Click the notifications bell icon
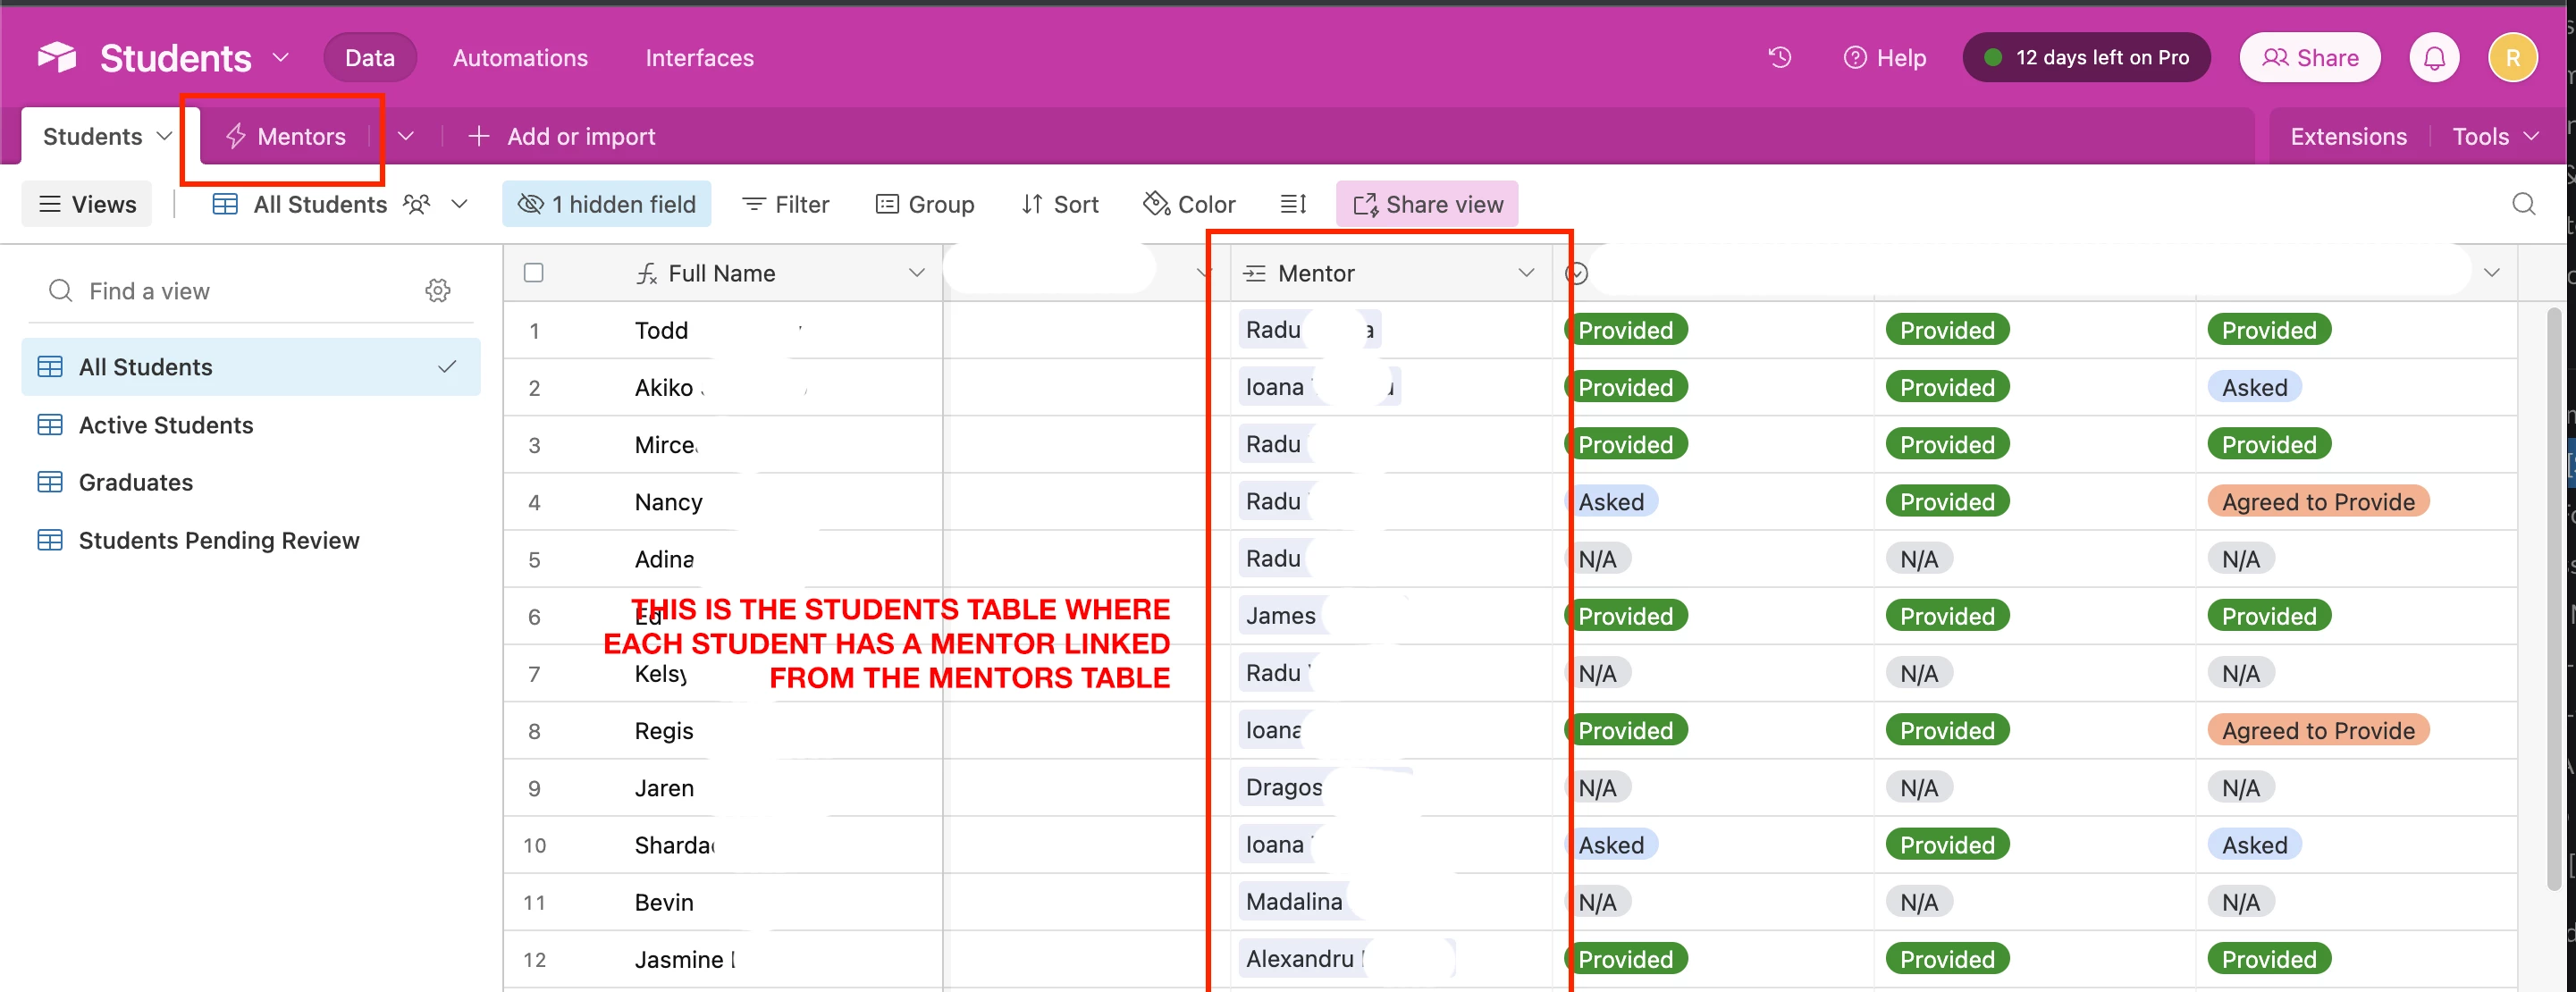 (x=2433, y=58)
